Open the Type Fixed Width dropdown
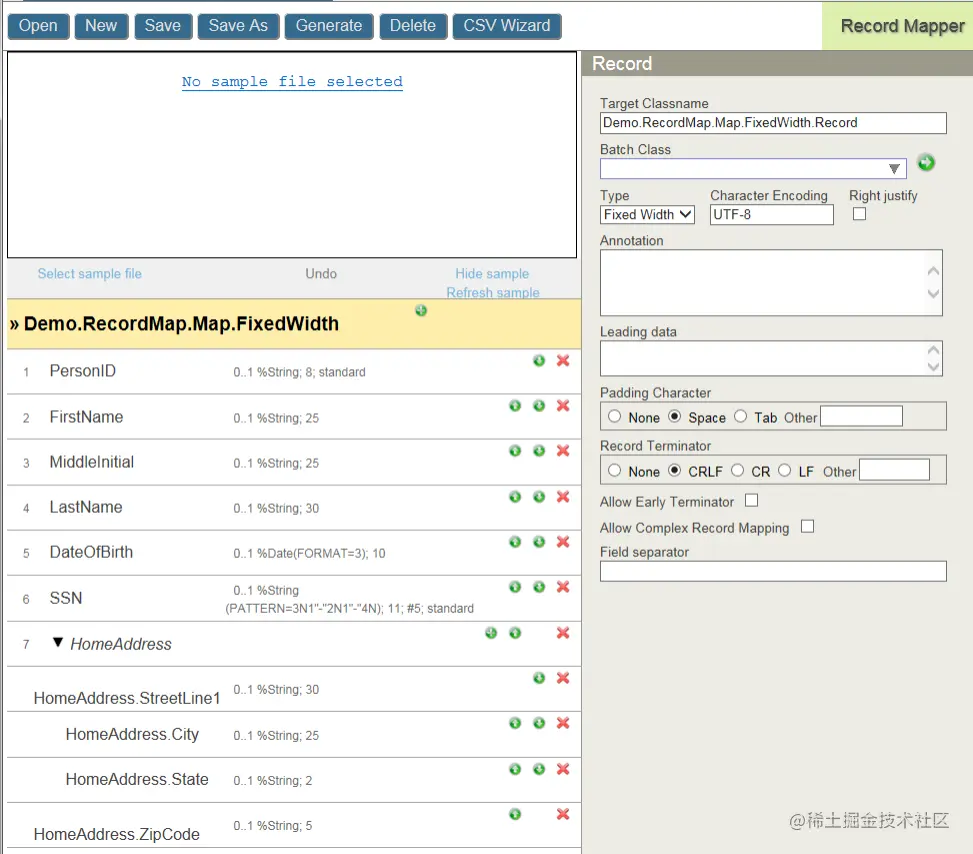Viewport: 973px width, 854px height. [647, 215]
